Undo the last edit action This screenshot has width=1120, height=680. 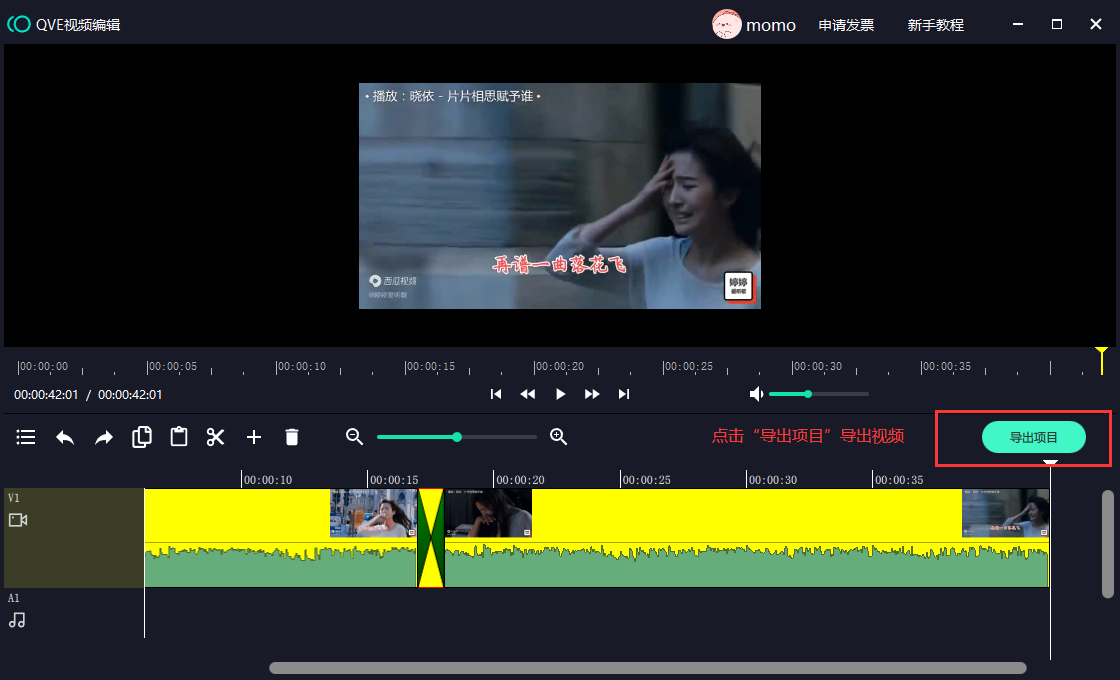click(x=65, y=437)
